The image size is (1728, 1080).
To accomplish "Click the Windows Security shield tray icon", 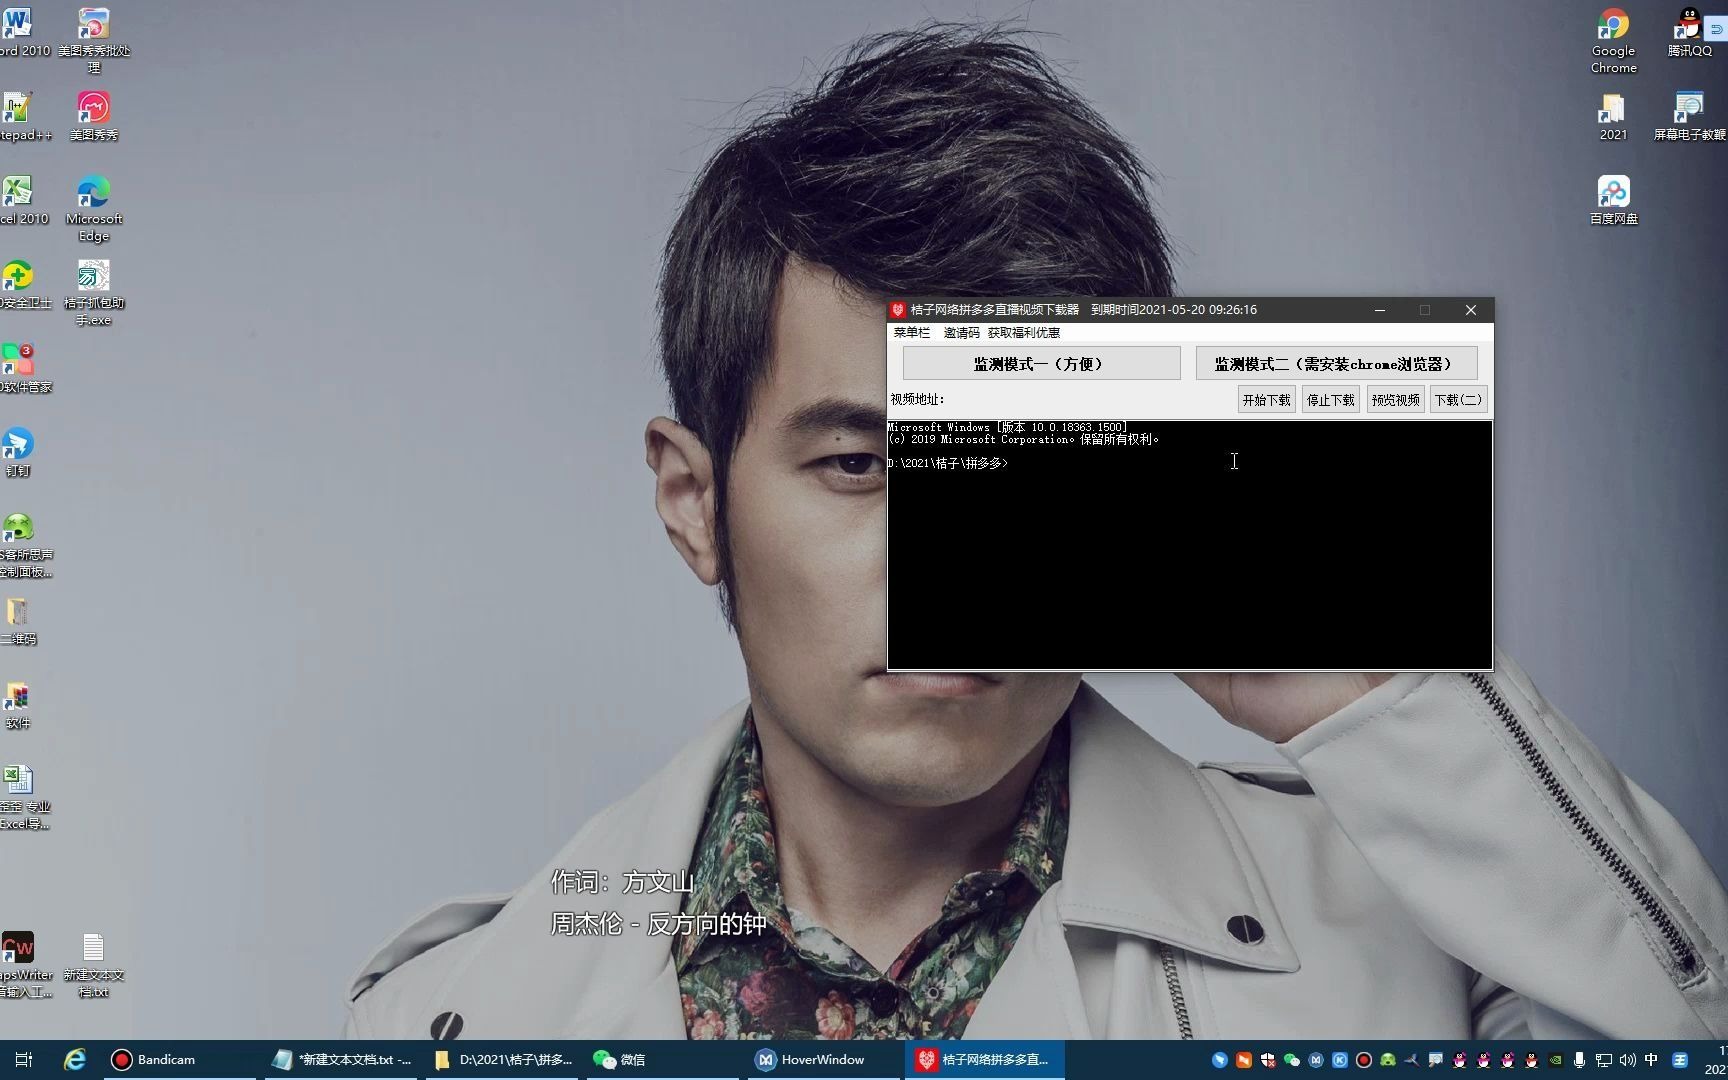I will pyautogui.click(x=1267, y=1060).
